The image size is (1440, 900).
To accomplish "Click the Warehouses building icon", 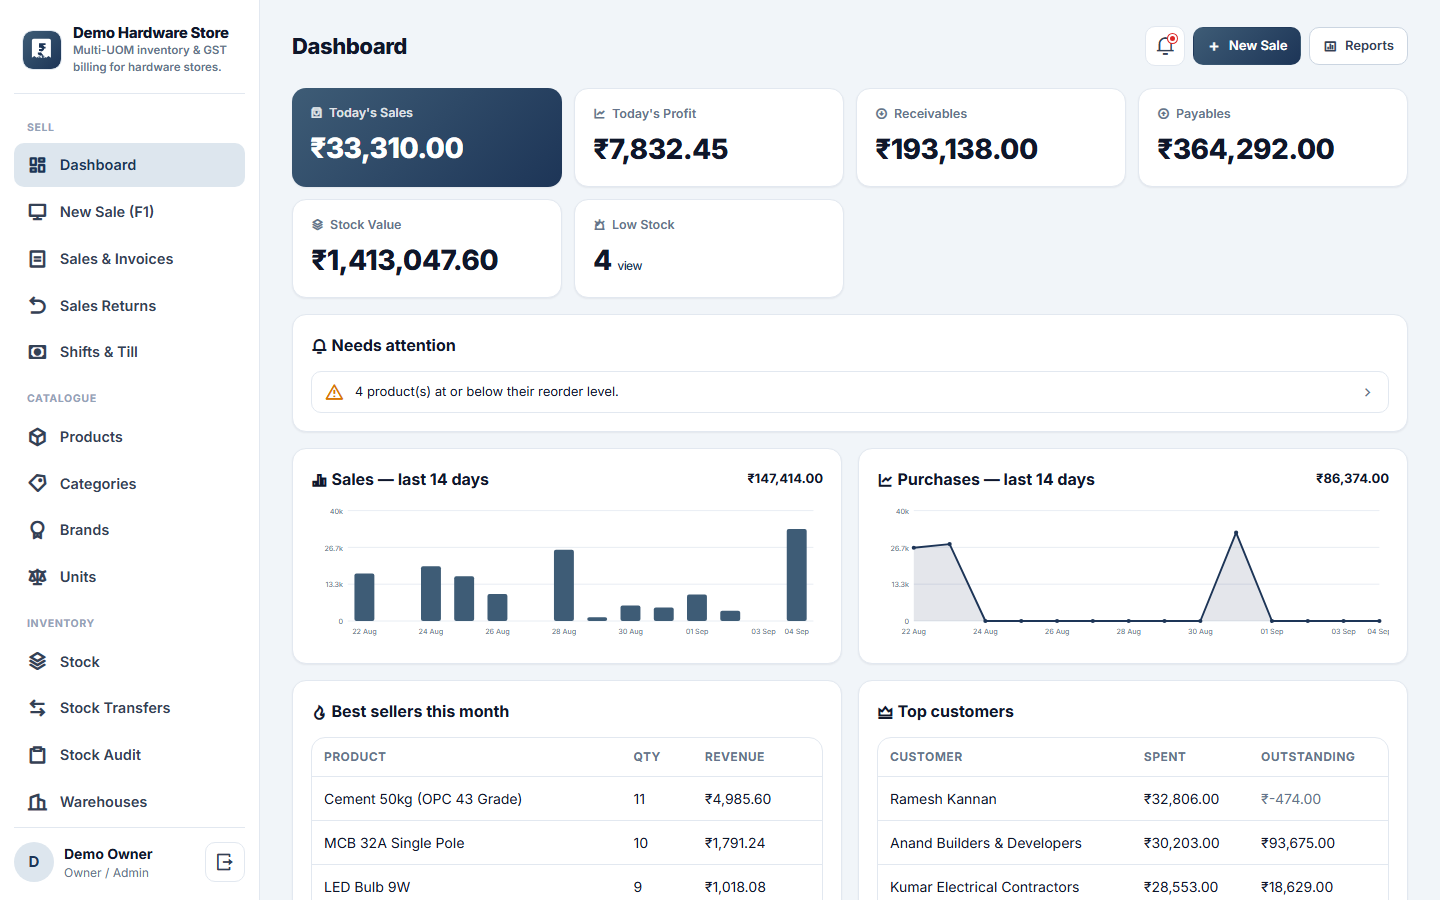I will click(37, 802).
